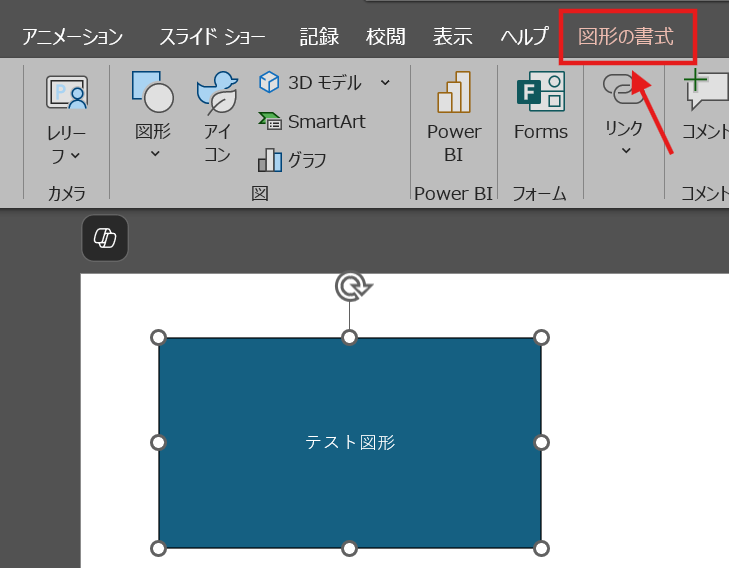
Task: Click the レリーフ cameo icon
Action: pyautogui.click(x=67, y=92)
